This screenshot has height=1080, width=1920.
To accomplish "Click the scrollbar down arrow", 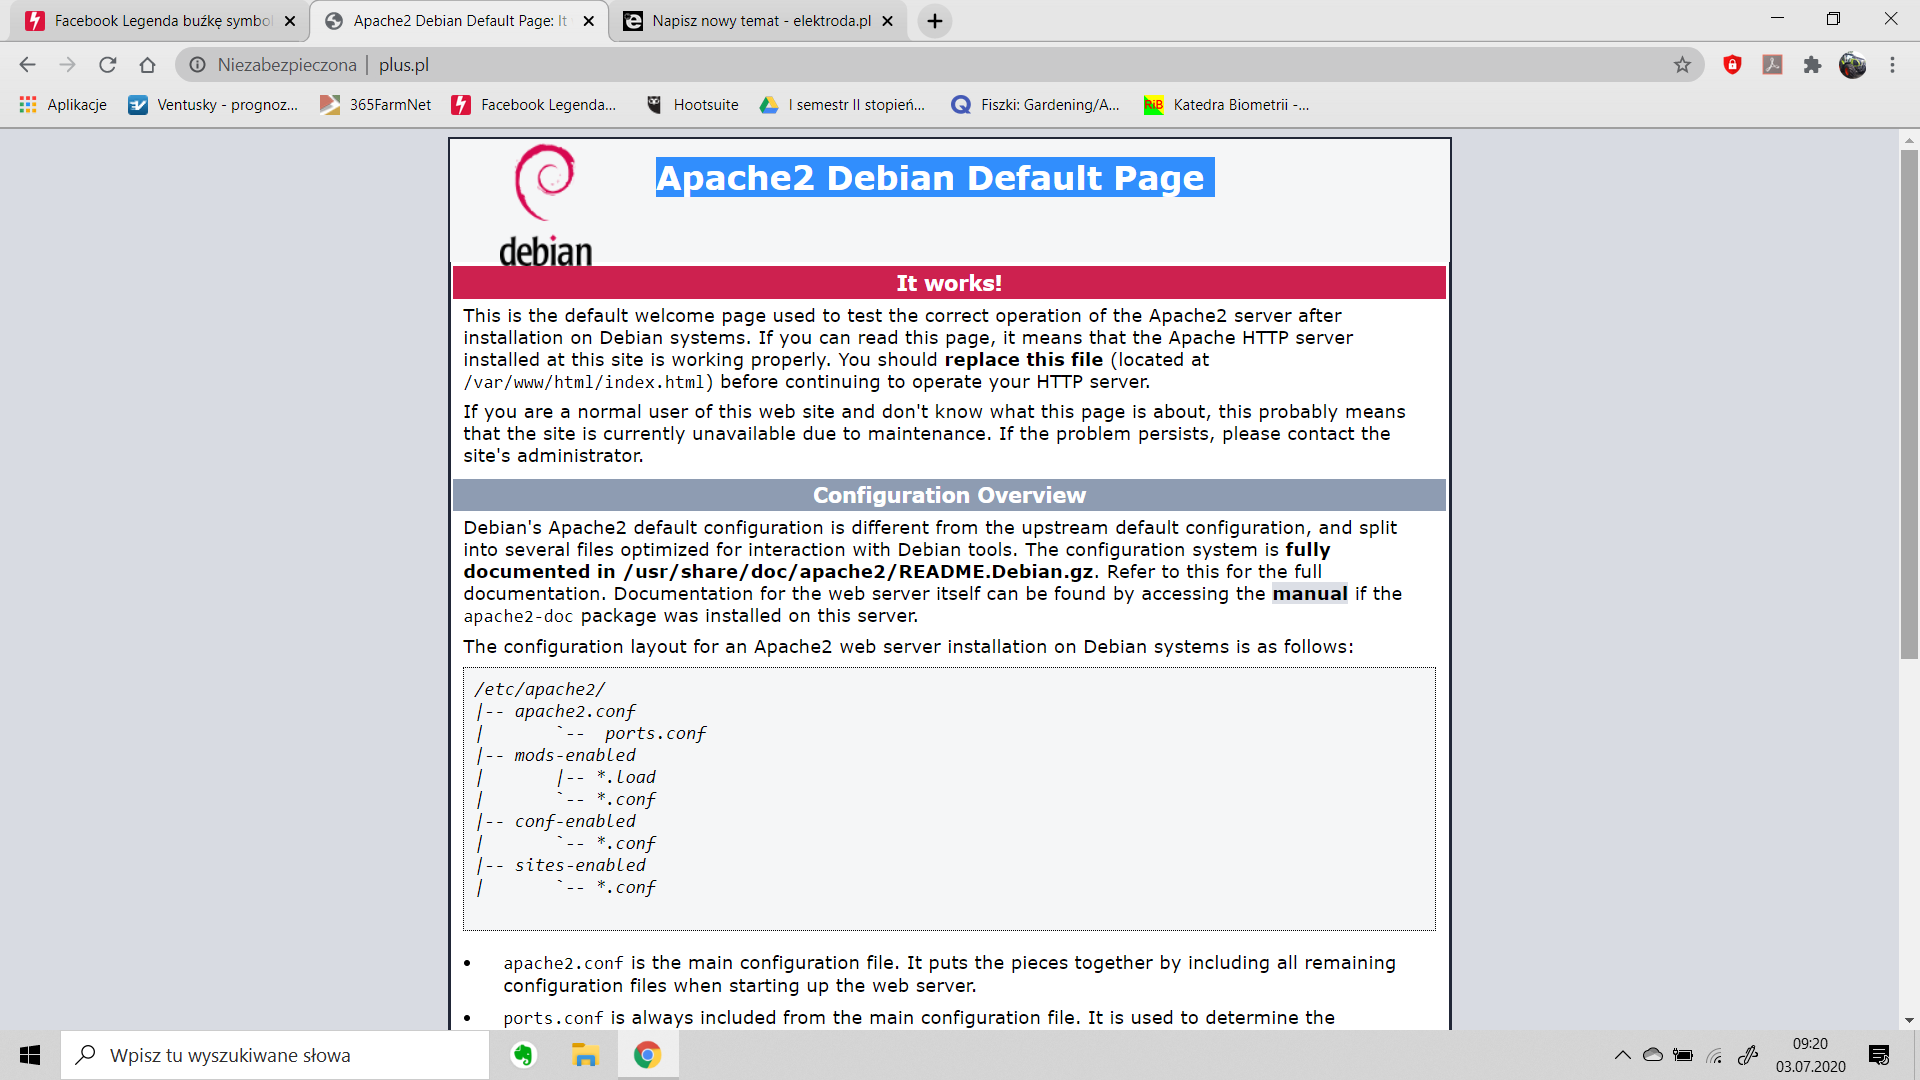I will pyautogui.click(x=1909, y=1021).
